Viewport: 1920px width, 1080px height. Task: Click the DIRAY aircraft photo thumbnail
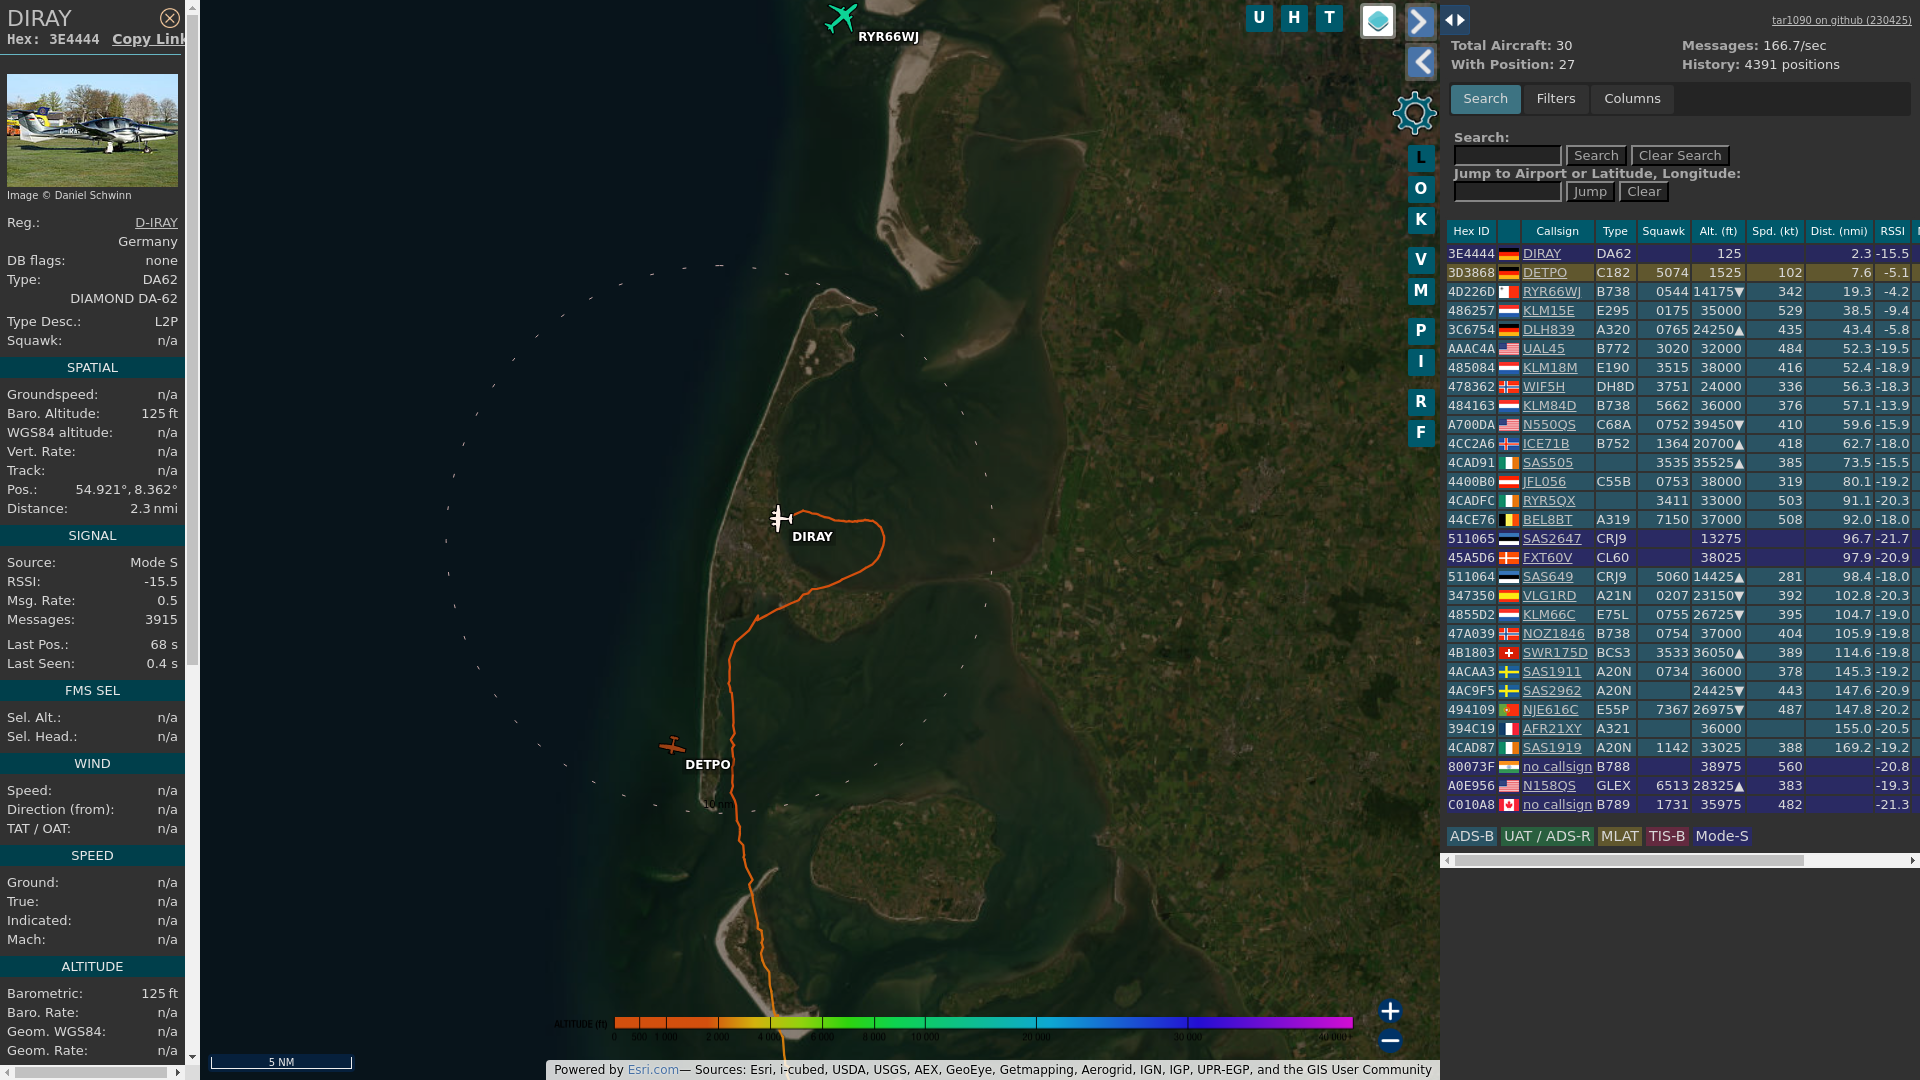92,131
